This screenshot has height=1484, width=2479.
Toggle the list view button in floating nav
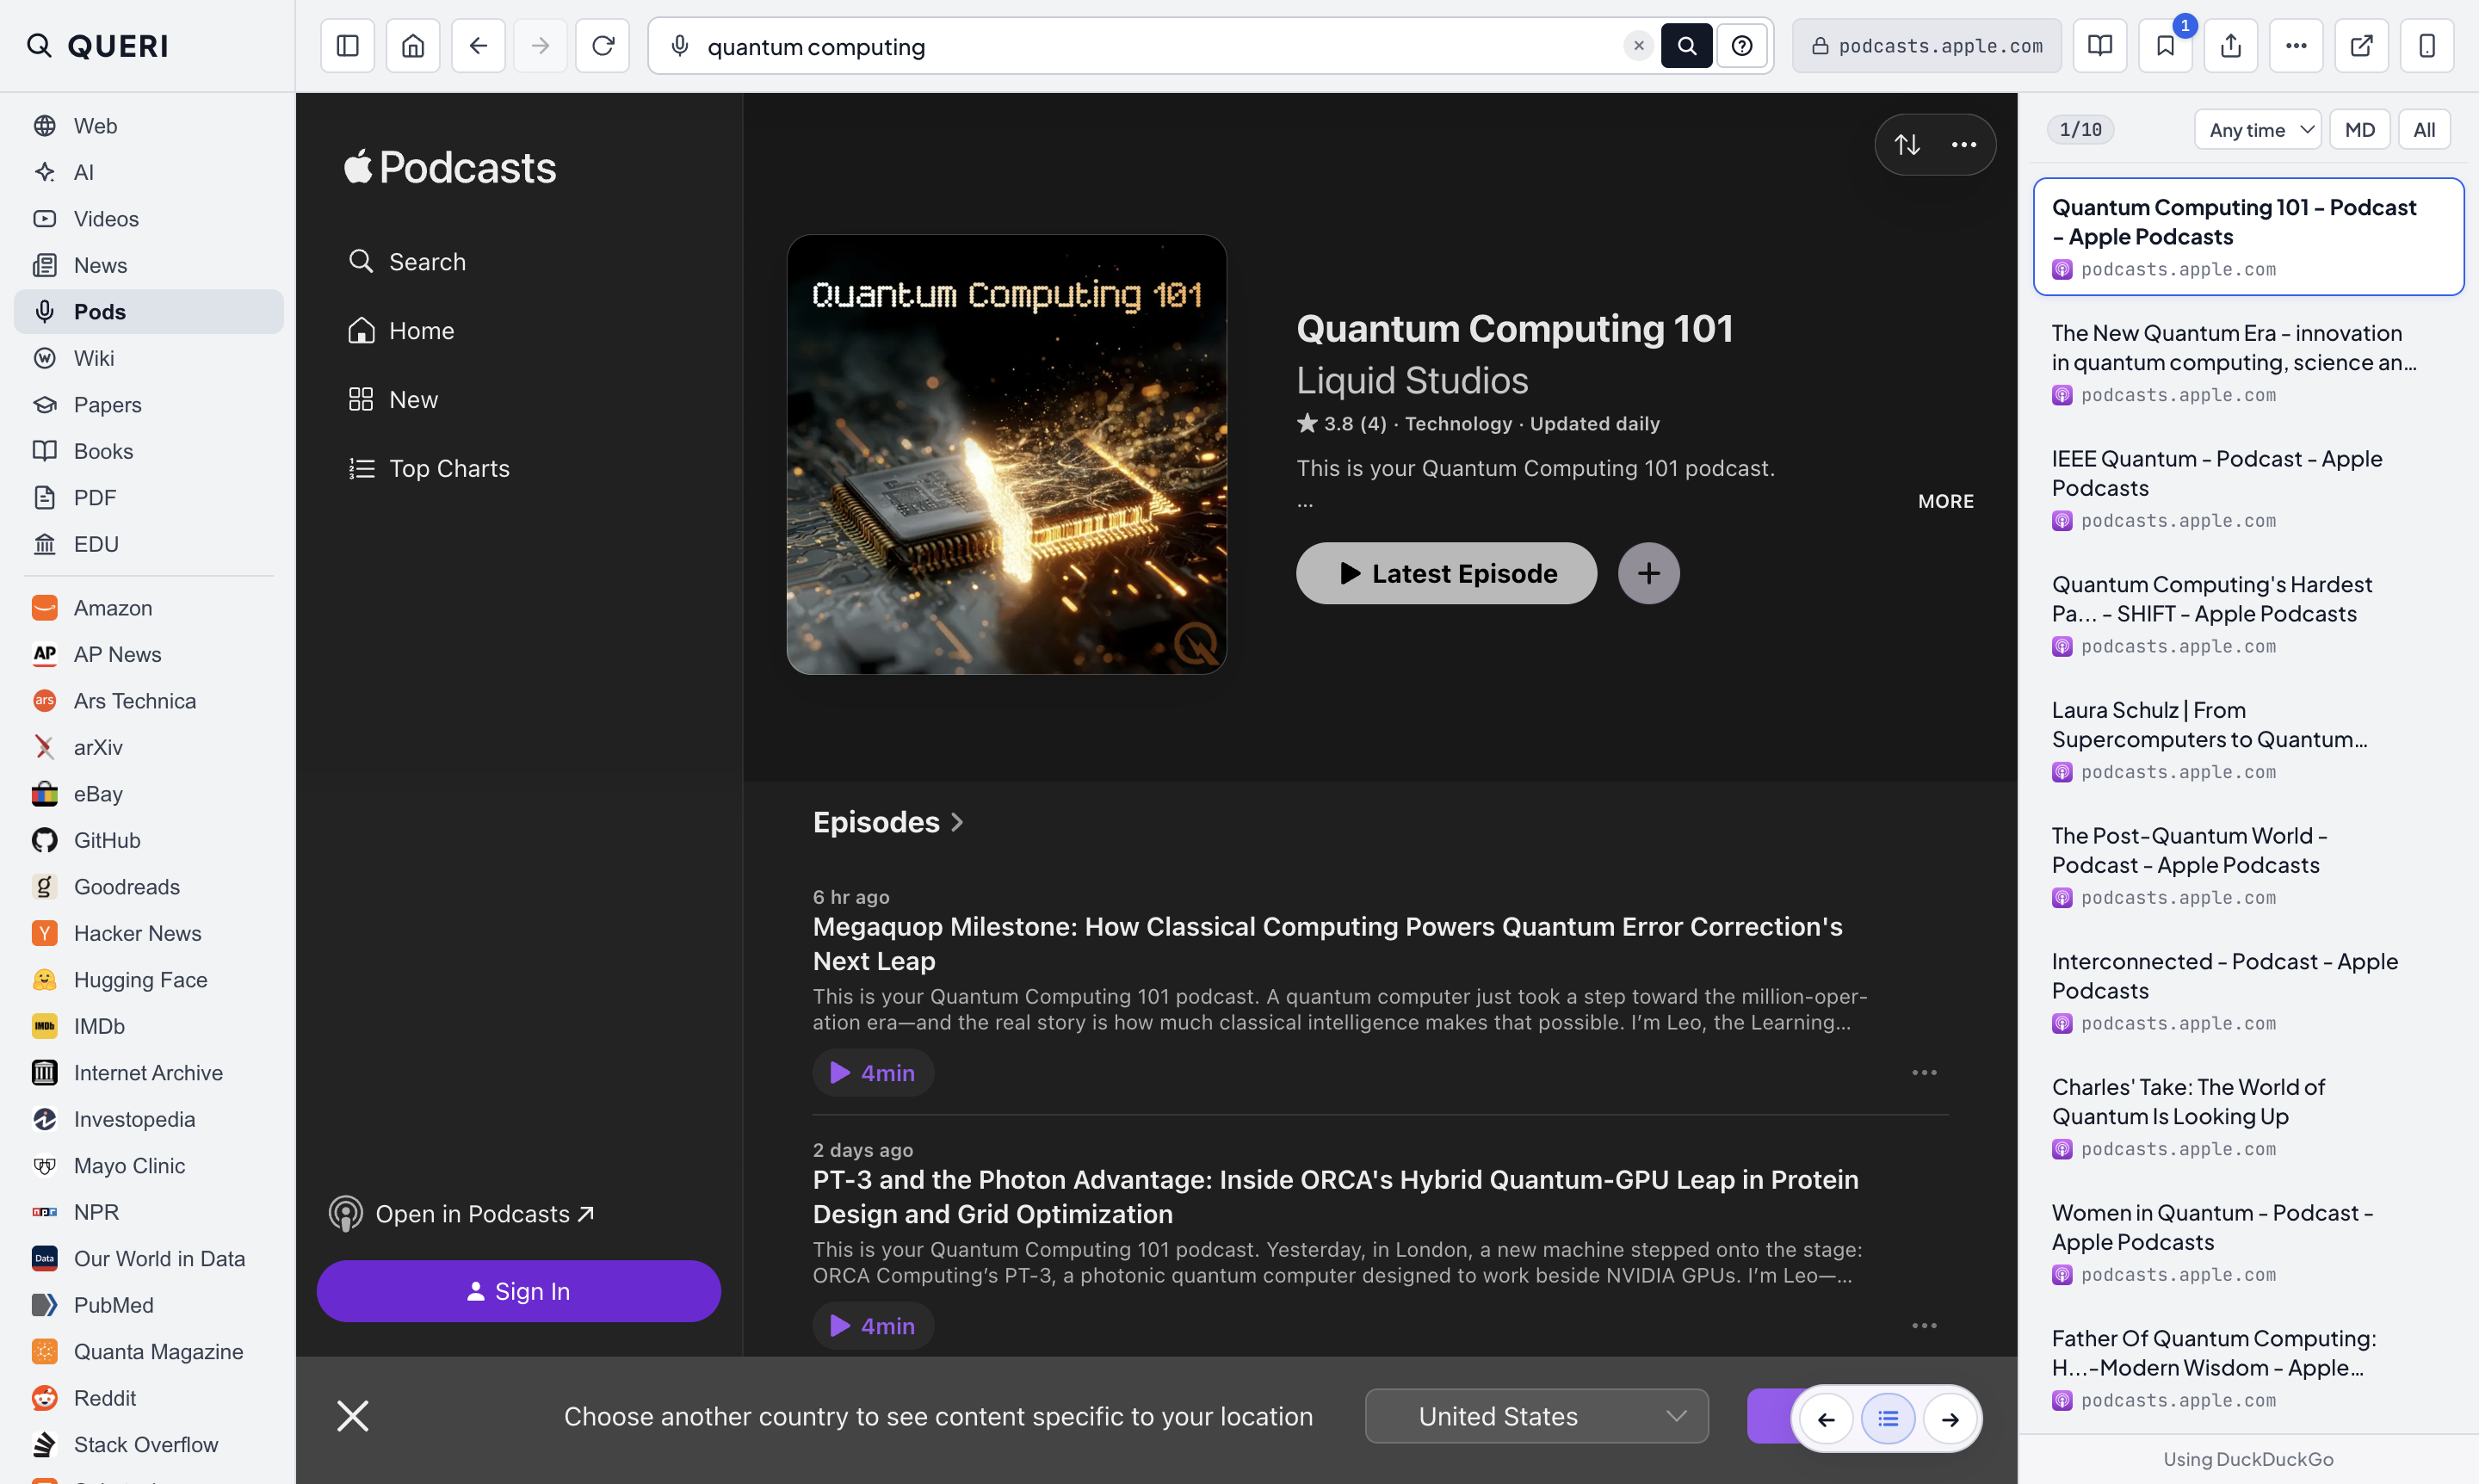click(1888, 1419)
